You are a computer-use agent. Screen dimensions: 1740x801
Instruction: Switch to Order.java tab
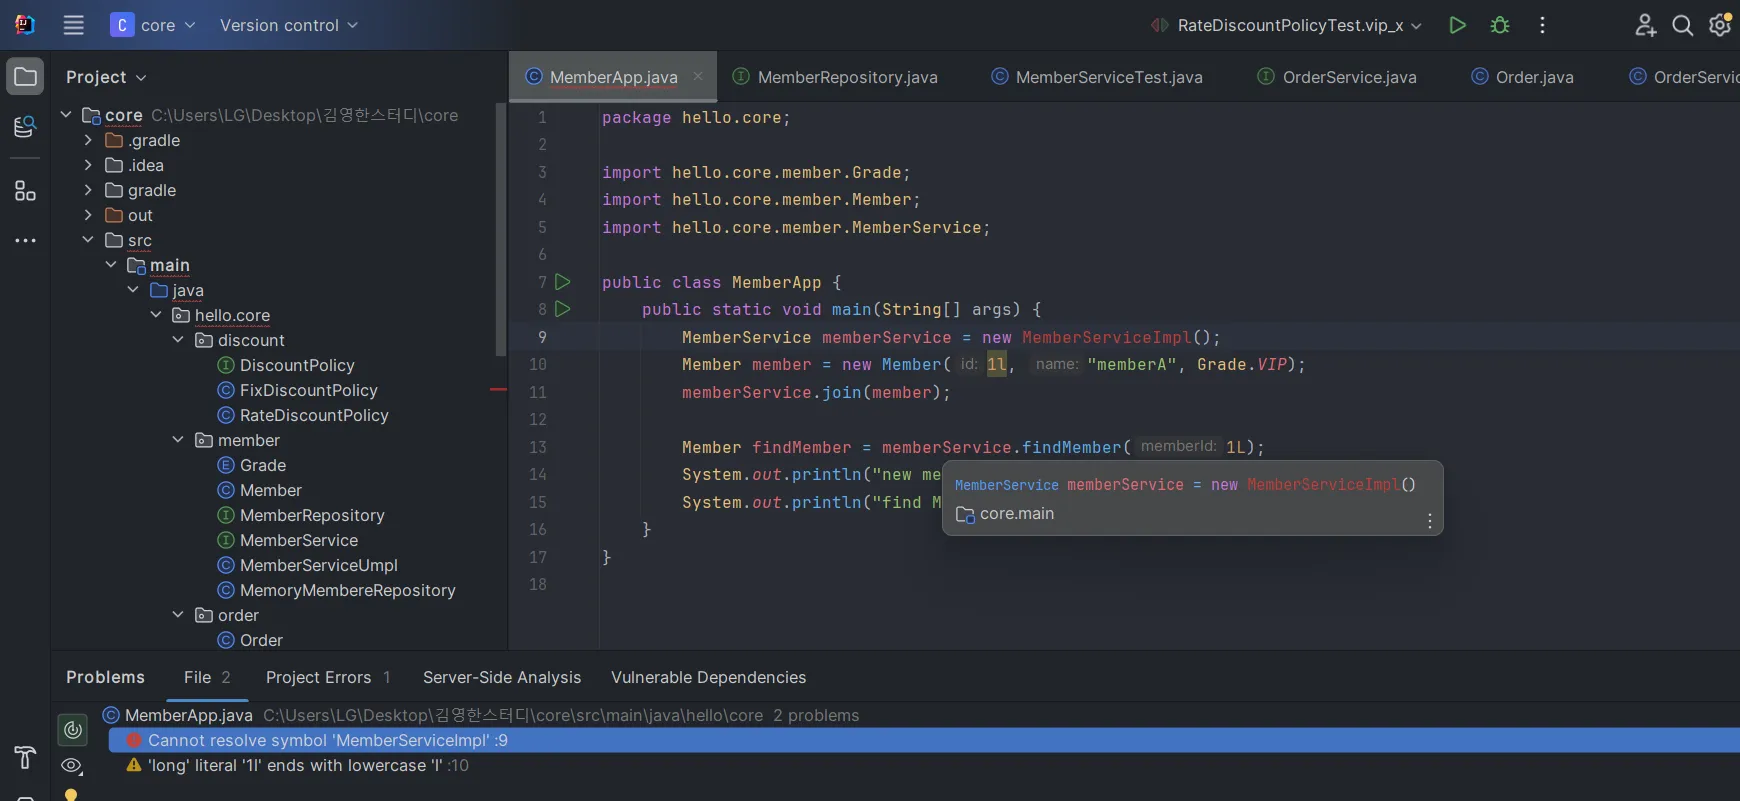[x=1522, y=77]
